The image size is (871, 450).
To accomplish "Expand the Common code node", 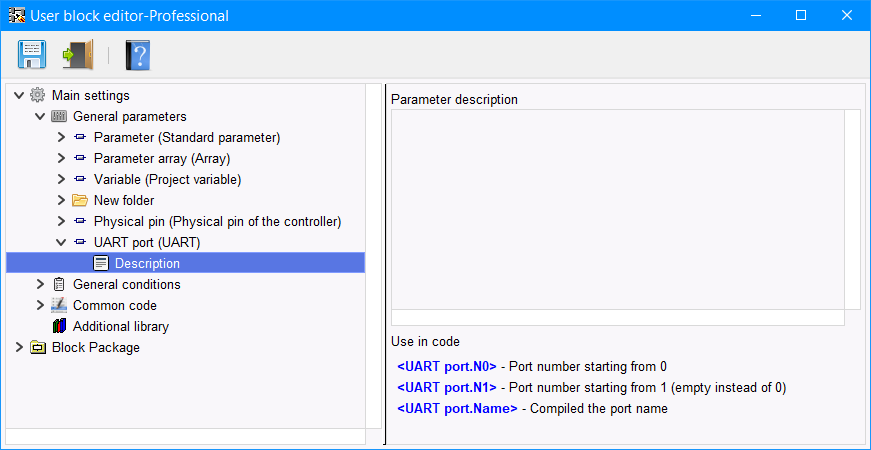I will (x=40, y=306).
